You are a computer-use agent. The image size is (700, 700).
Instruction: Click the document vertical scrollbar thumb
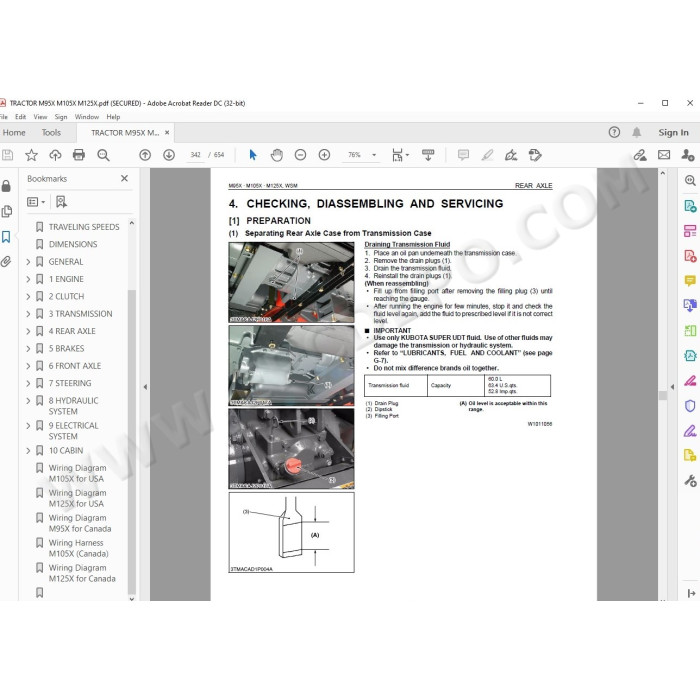[x=662, y=396]
